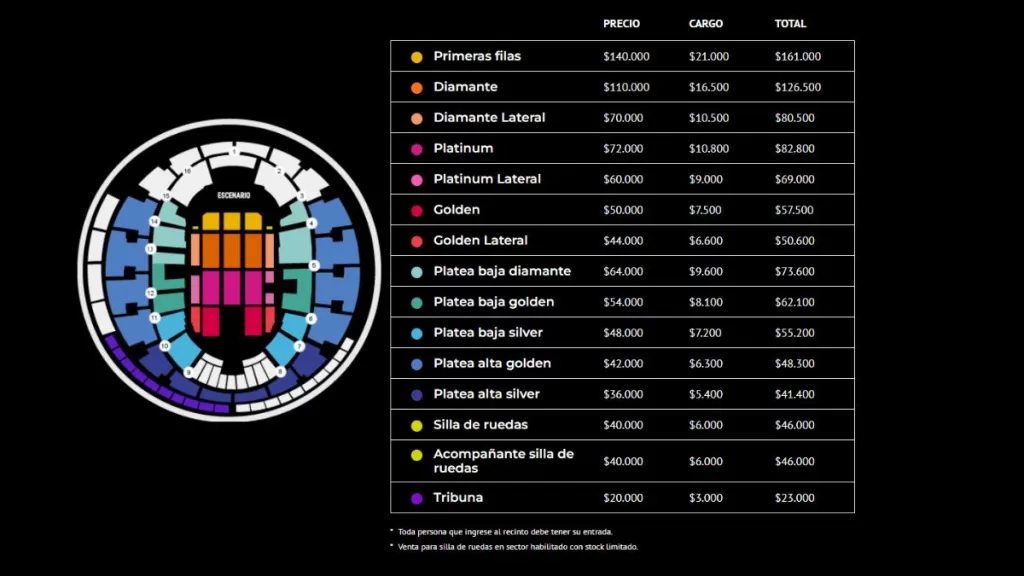The width and height of the screenshot is (1024, 576).
Task: Choose the Platea baja golden label
Action: 493,302
